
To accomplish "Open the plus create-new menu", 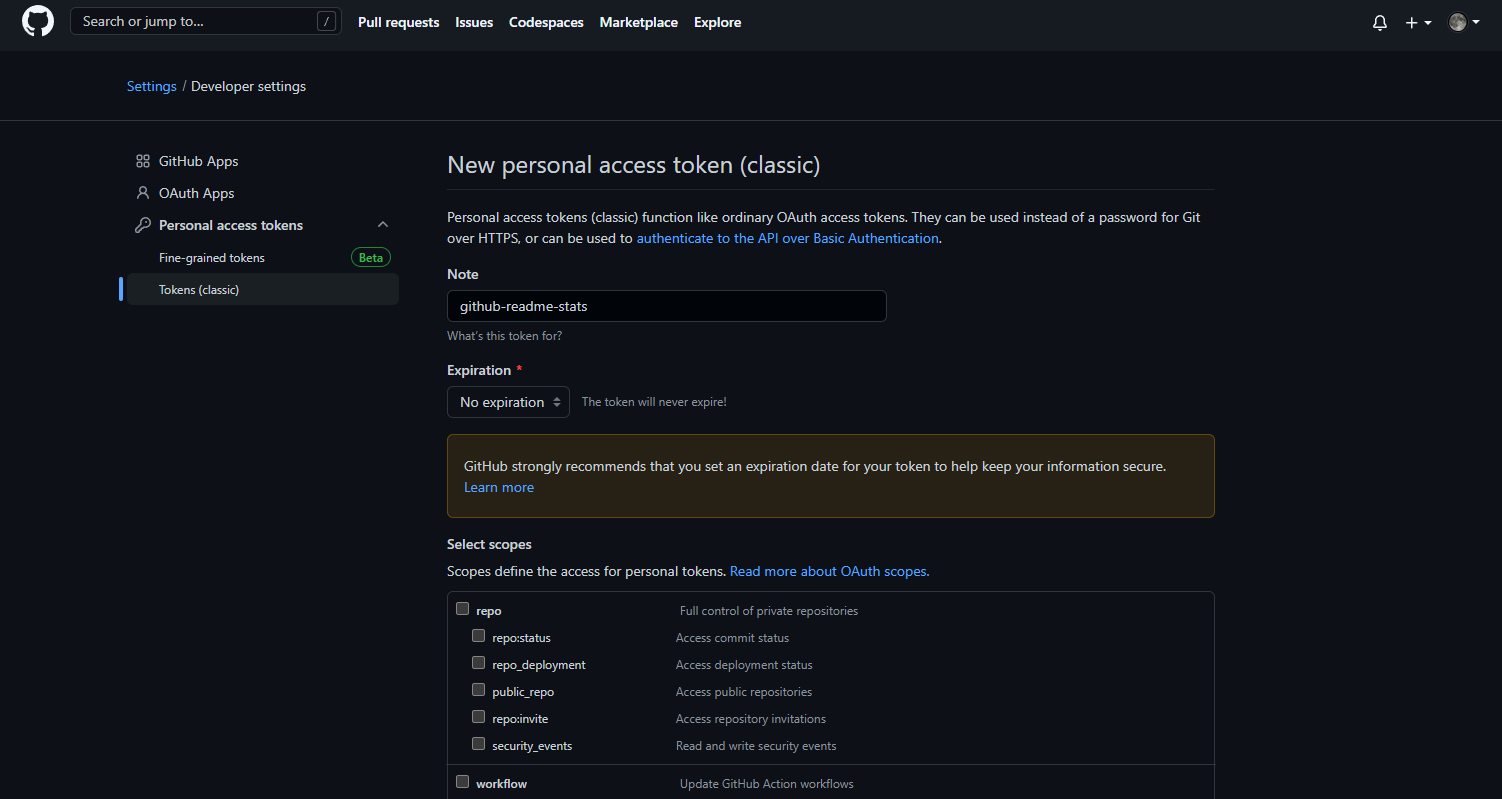I will pos(1418,22).
